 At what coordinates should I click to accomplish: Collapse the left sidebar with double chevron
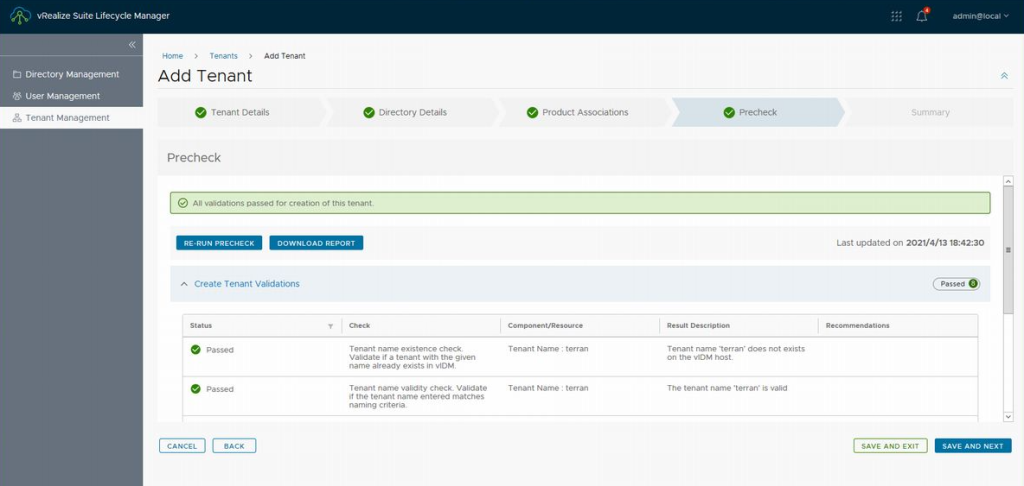point(132,44)
